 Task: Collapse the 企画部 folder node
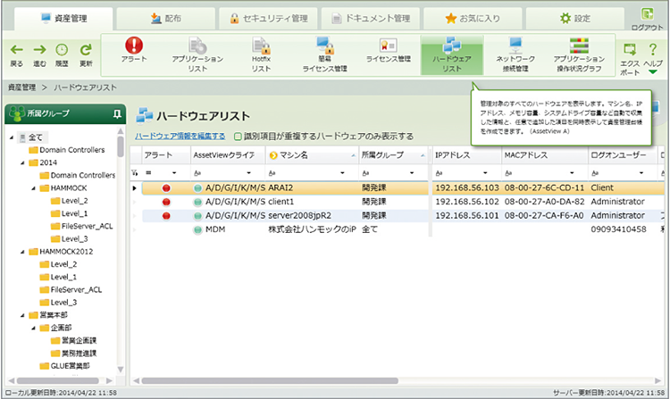(x=33, y=328)
